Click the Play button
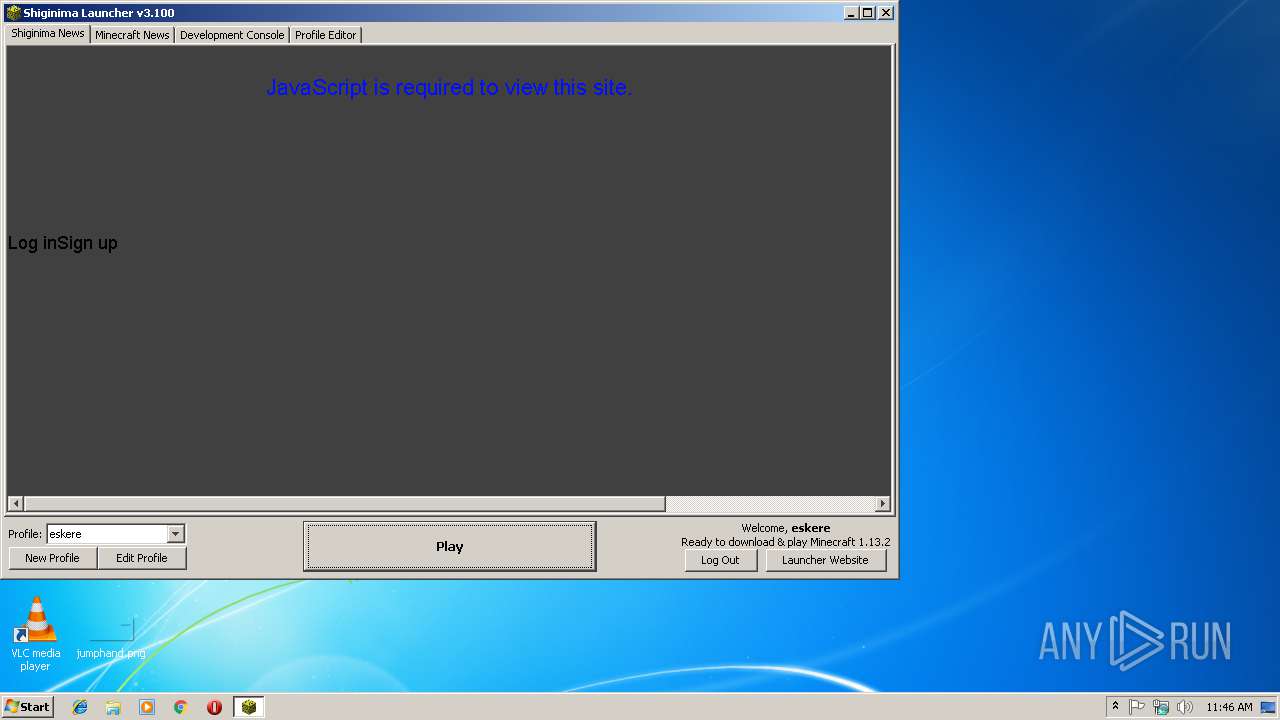The width and height of the screenshot is (1280, 720). click(x=450, y=547)
